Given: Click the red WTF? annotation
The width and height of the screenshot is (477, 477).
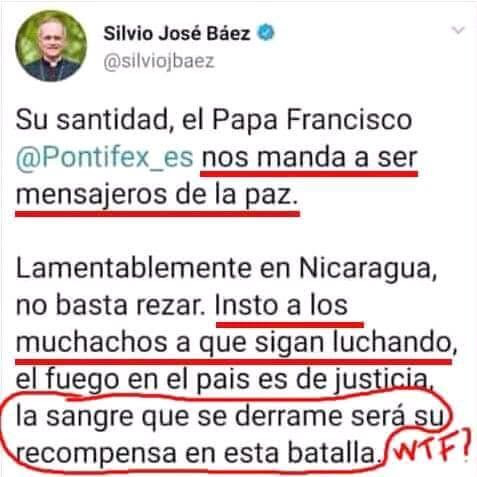Looking at the screenshot, I should tap(432, 446).
